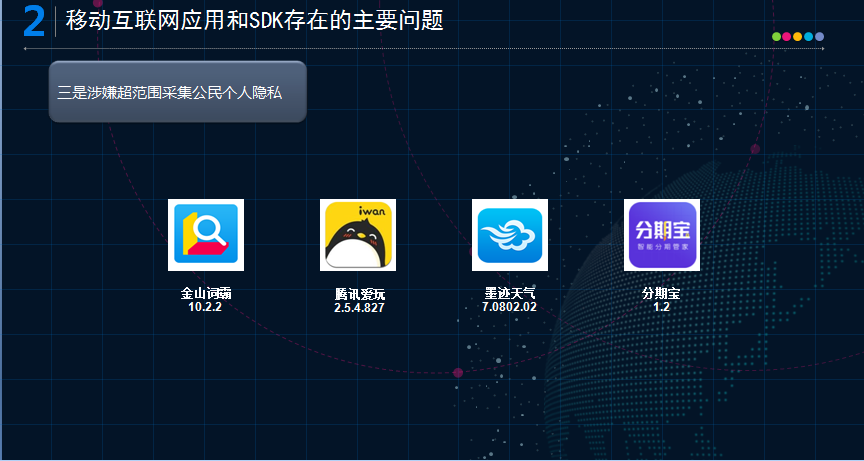
Task: Click the 墨迹天气 cloud icon
Action: click(510, 235)
